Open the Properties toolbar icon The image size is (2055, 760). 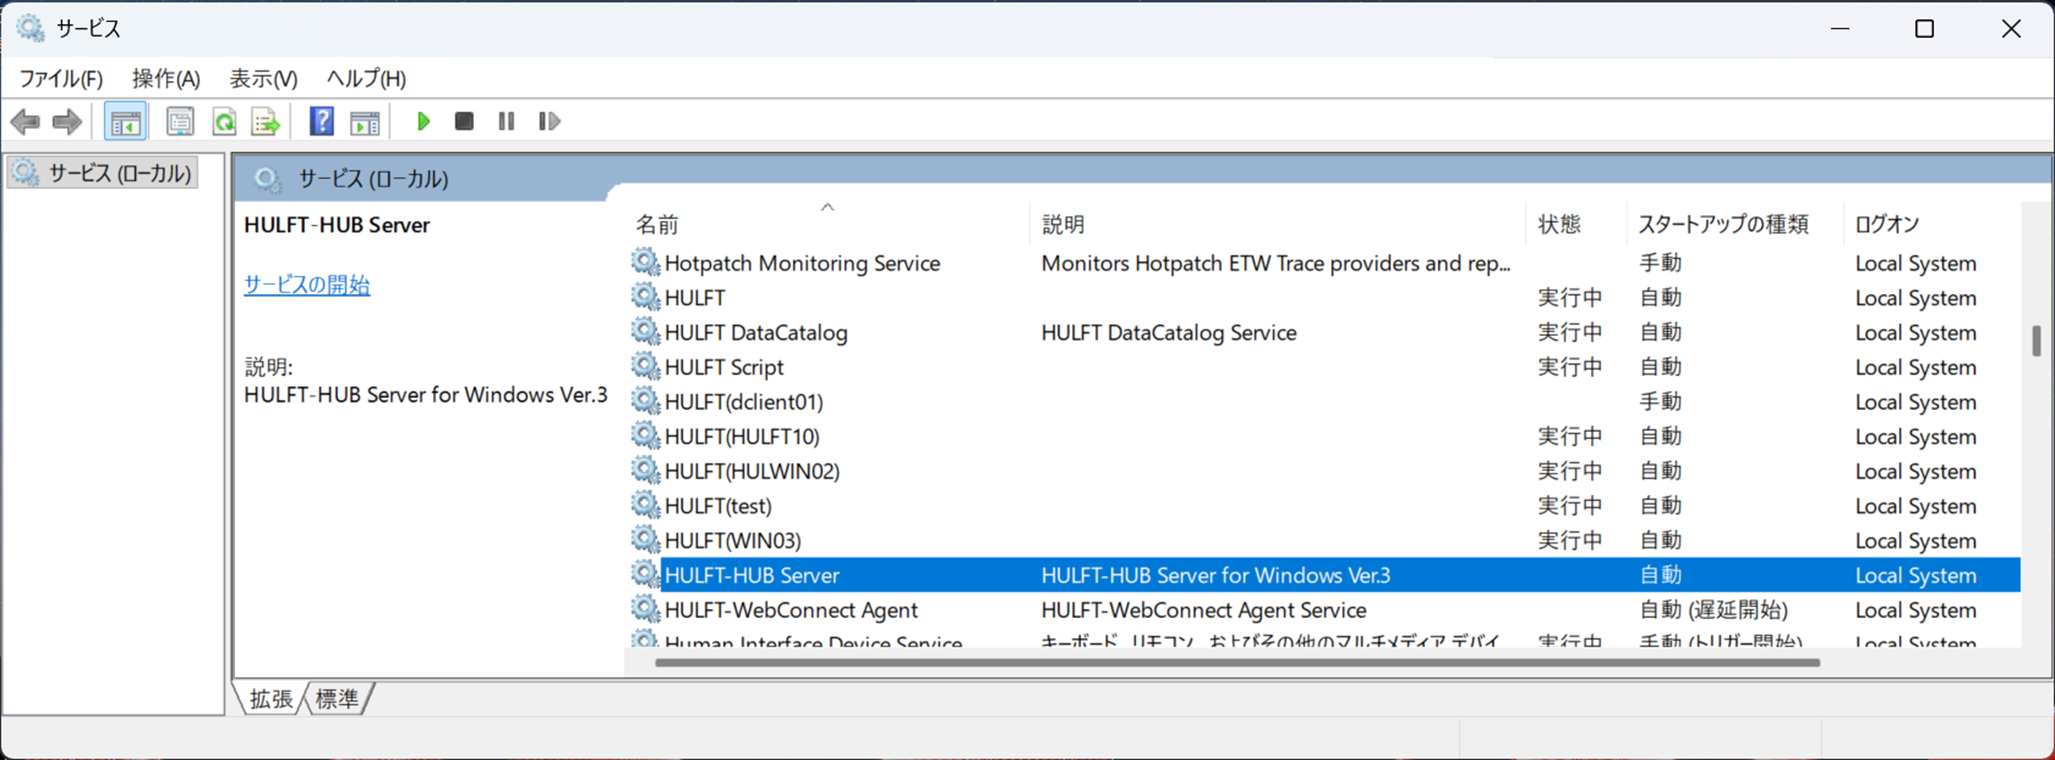pyautogui.click(x=180, y=122)
